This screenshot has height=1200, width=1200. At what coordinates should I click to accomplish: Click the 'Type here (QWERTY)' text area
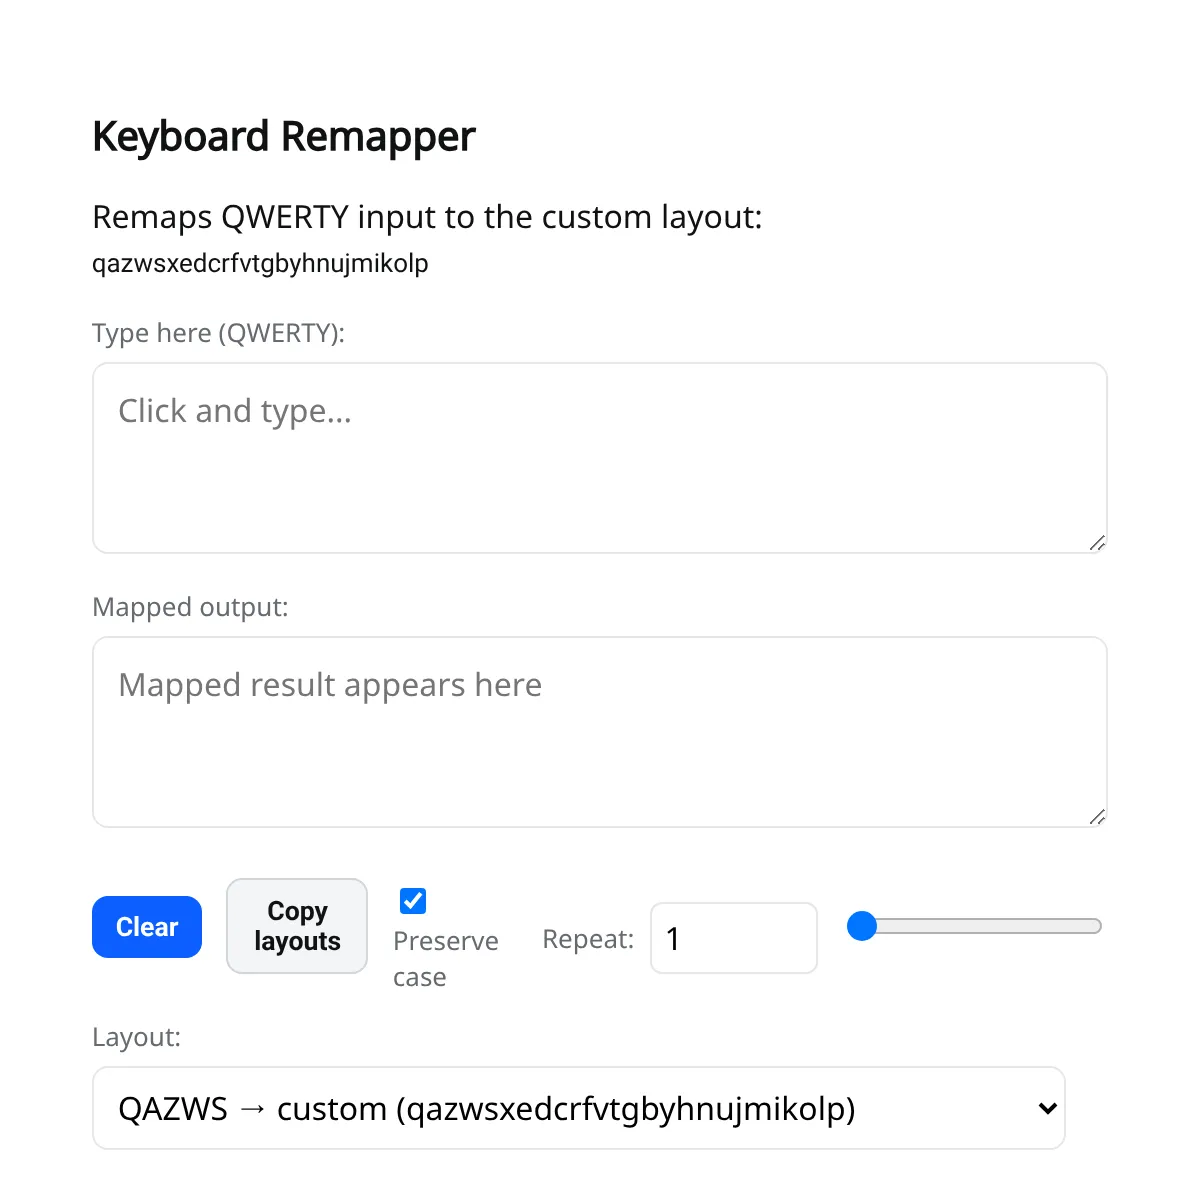pos(599,457)
